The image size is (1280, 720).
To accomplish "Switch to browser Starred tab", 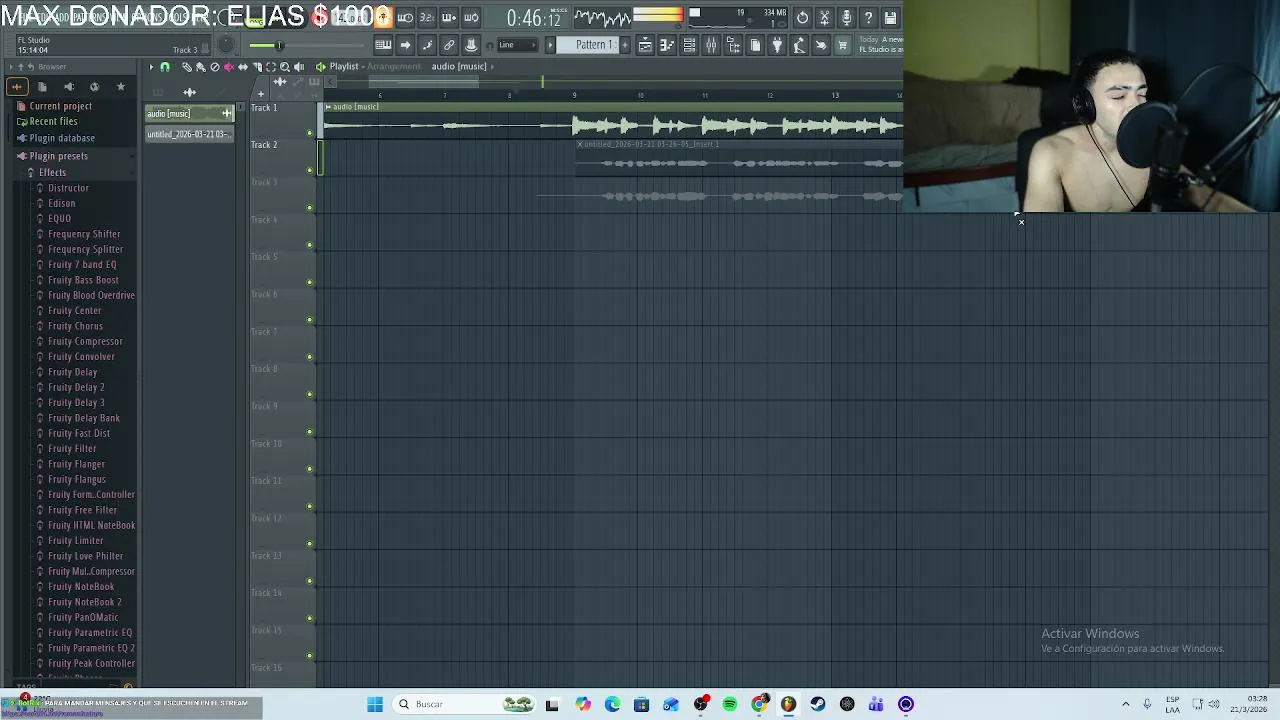I will click(121, 87).
